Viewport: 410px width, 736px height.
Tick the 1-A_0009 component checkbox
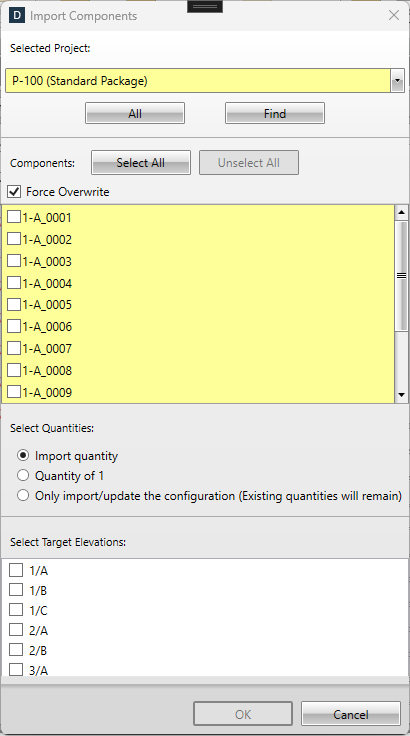pos(14,392)
